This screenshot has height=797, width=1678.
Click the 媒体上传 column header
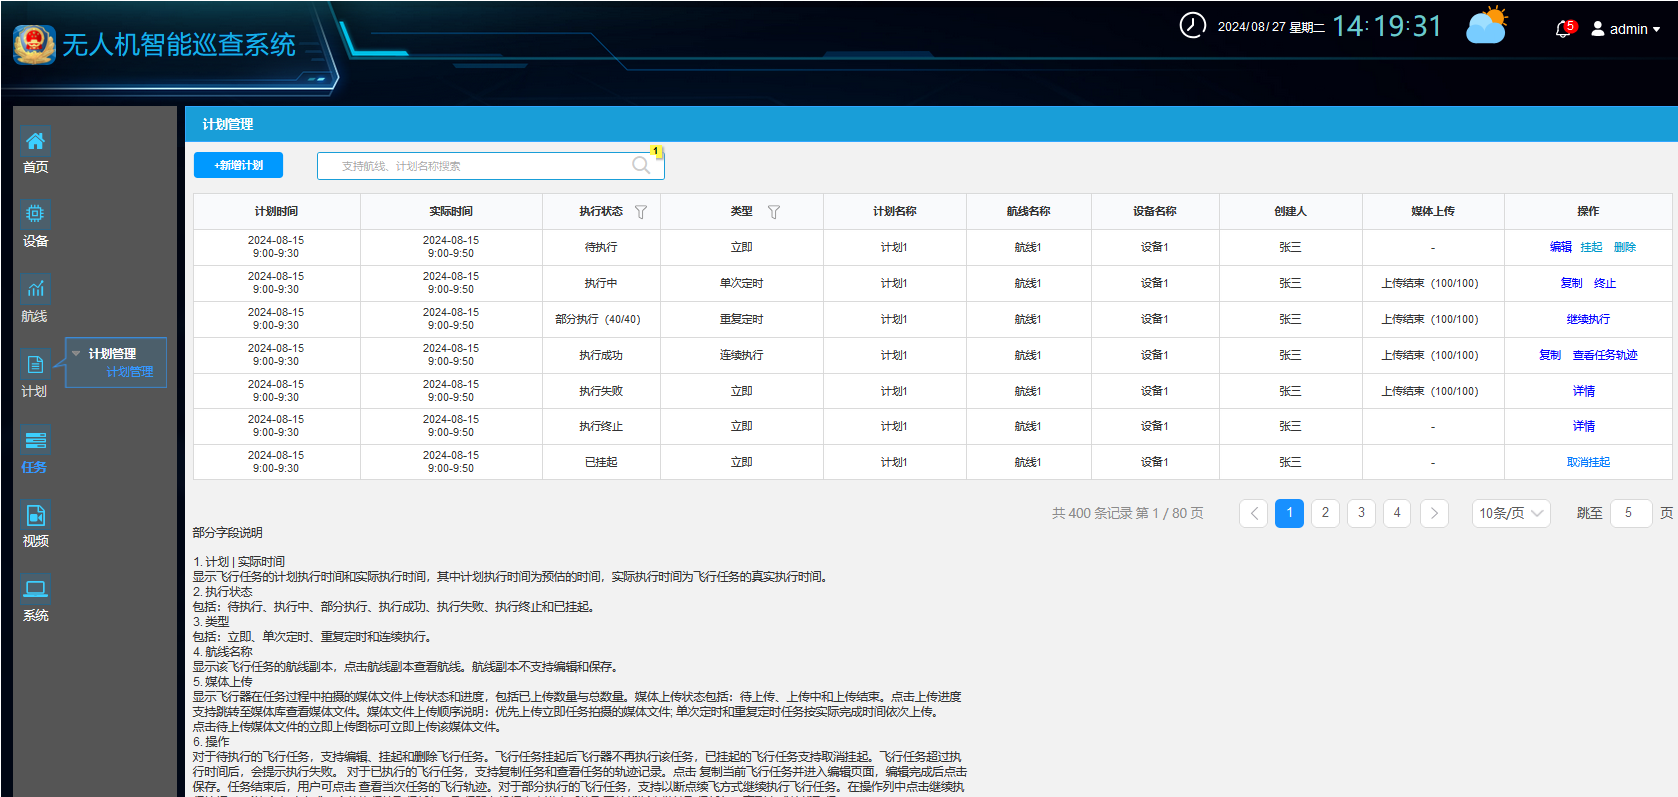coord(1432,211)
